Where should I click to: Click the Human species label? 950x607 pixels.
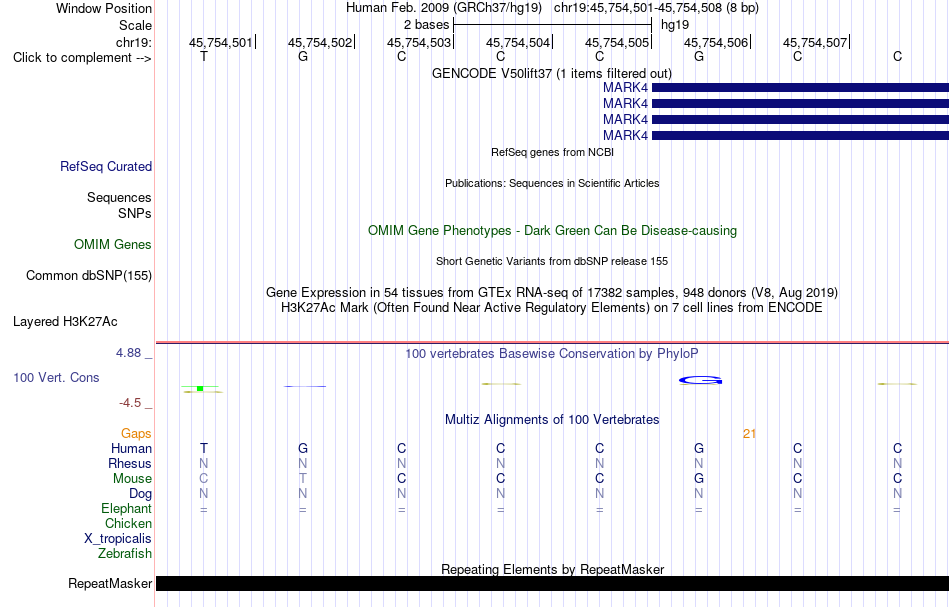tap(131, 449)
